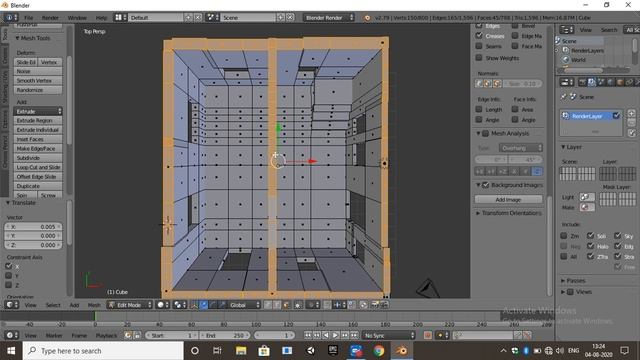Enable Face Info Area checkbox
The height and width of the screenshot is (360, 640).
pyautogui.click(x=515, y=109)
